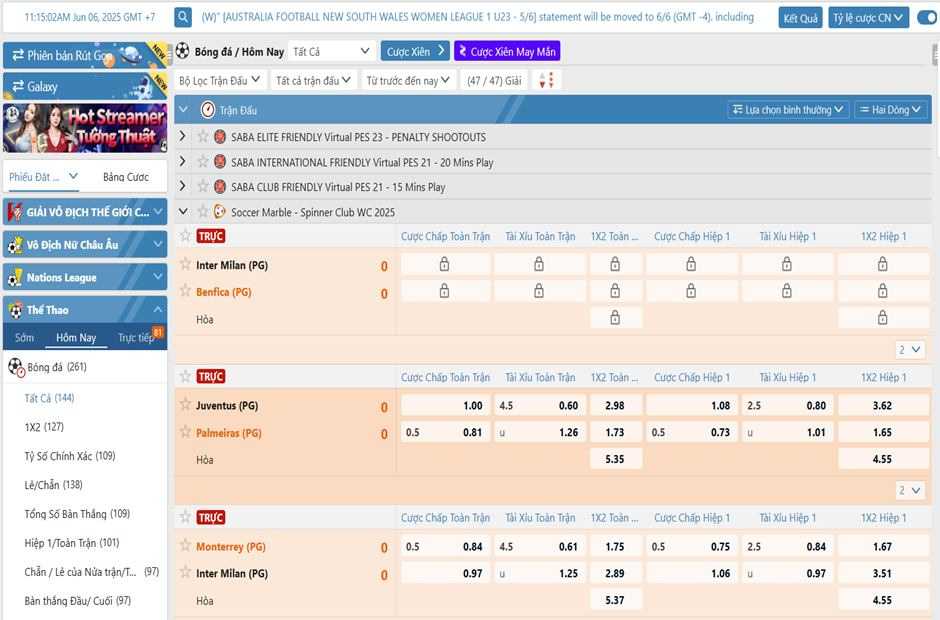Star the Palmeiras (PG) team row
The image size is (940, 620).
click(x=186, y=432)
